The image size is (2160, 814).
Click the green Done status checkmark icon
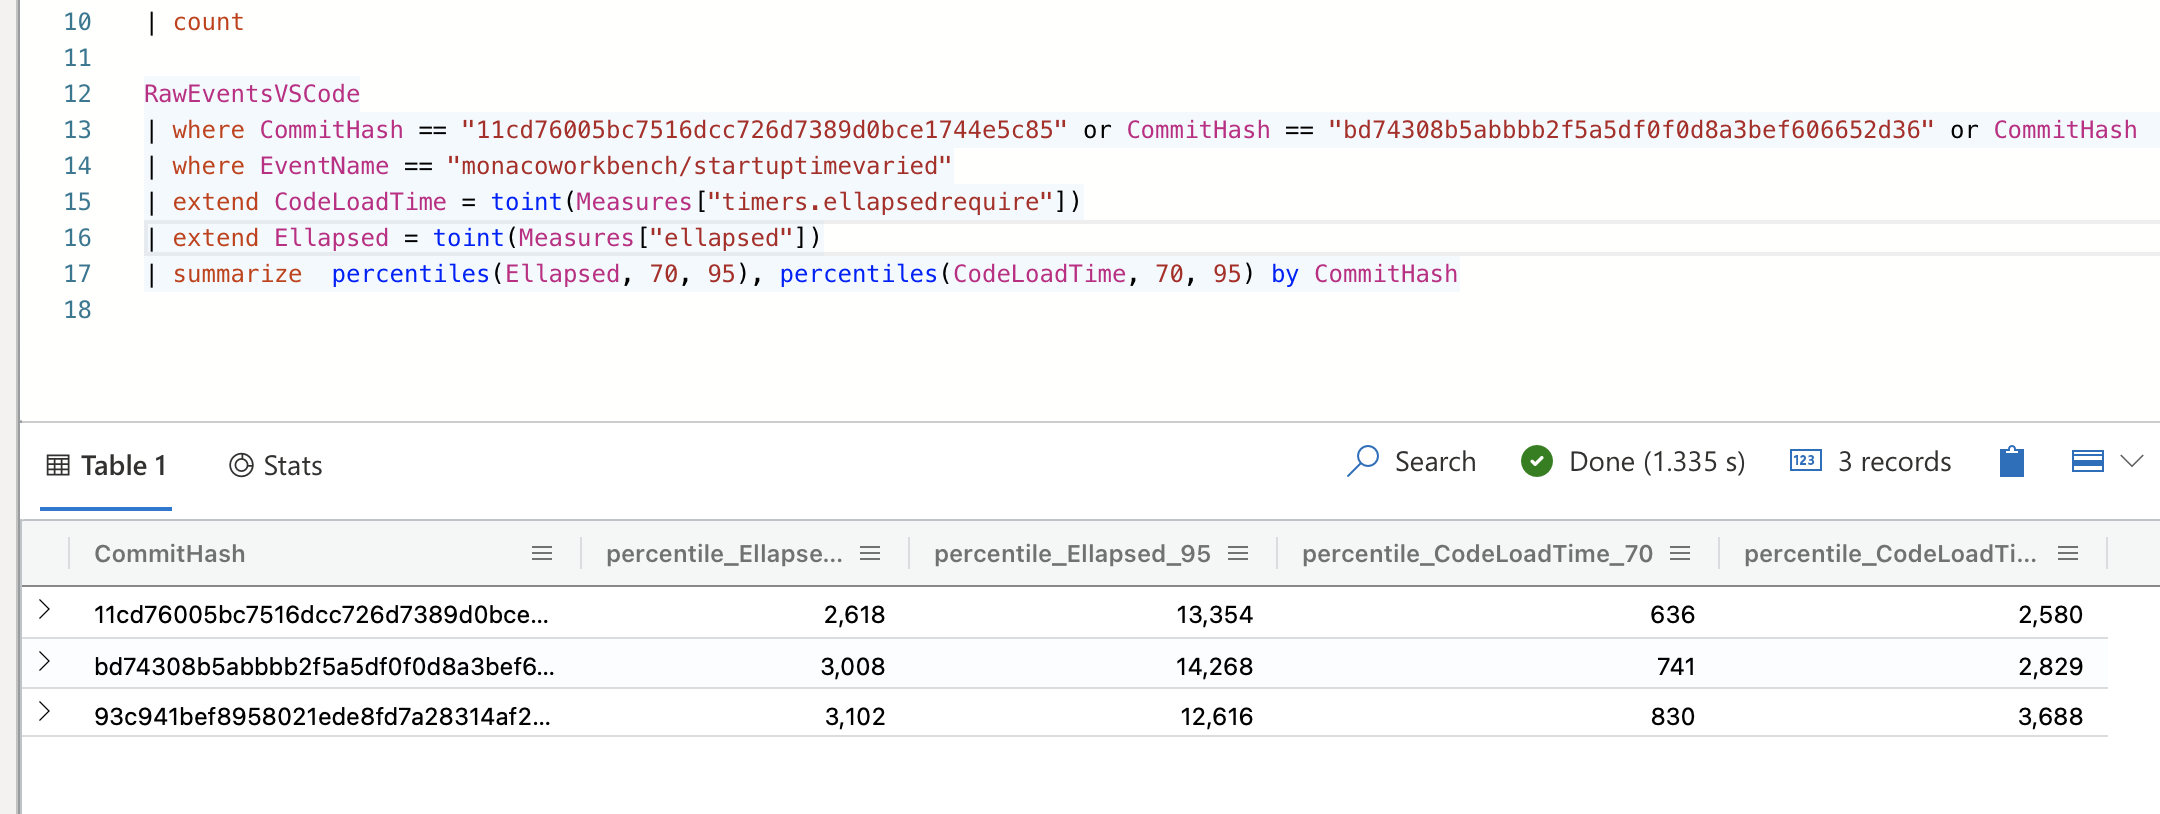coord(1536,462)
